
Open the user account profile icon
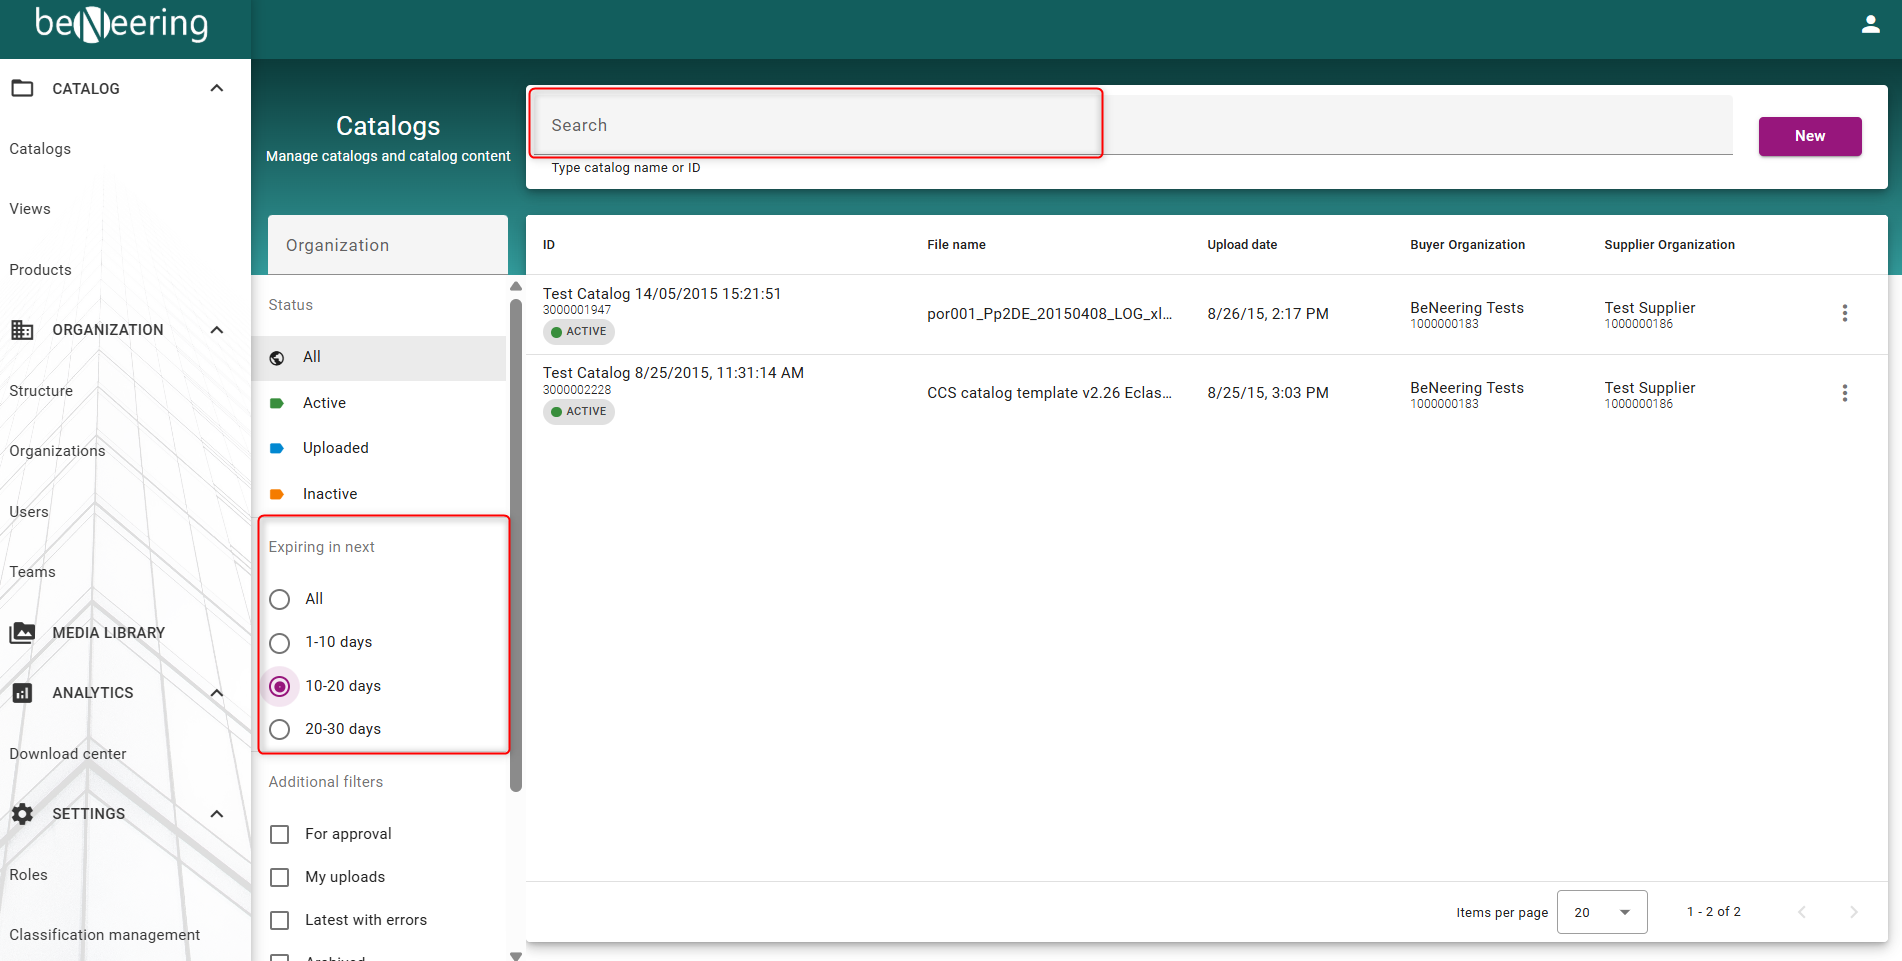pyautogui.click(x=1870, y=25)
